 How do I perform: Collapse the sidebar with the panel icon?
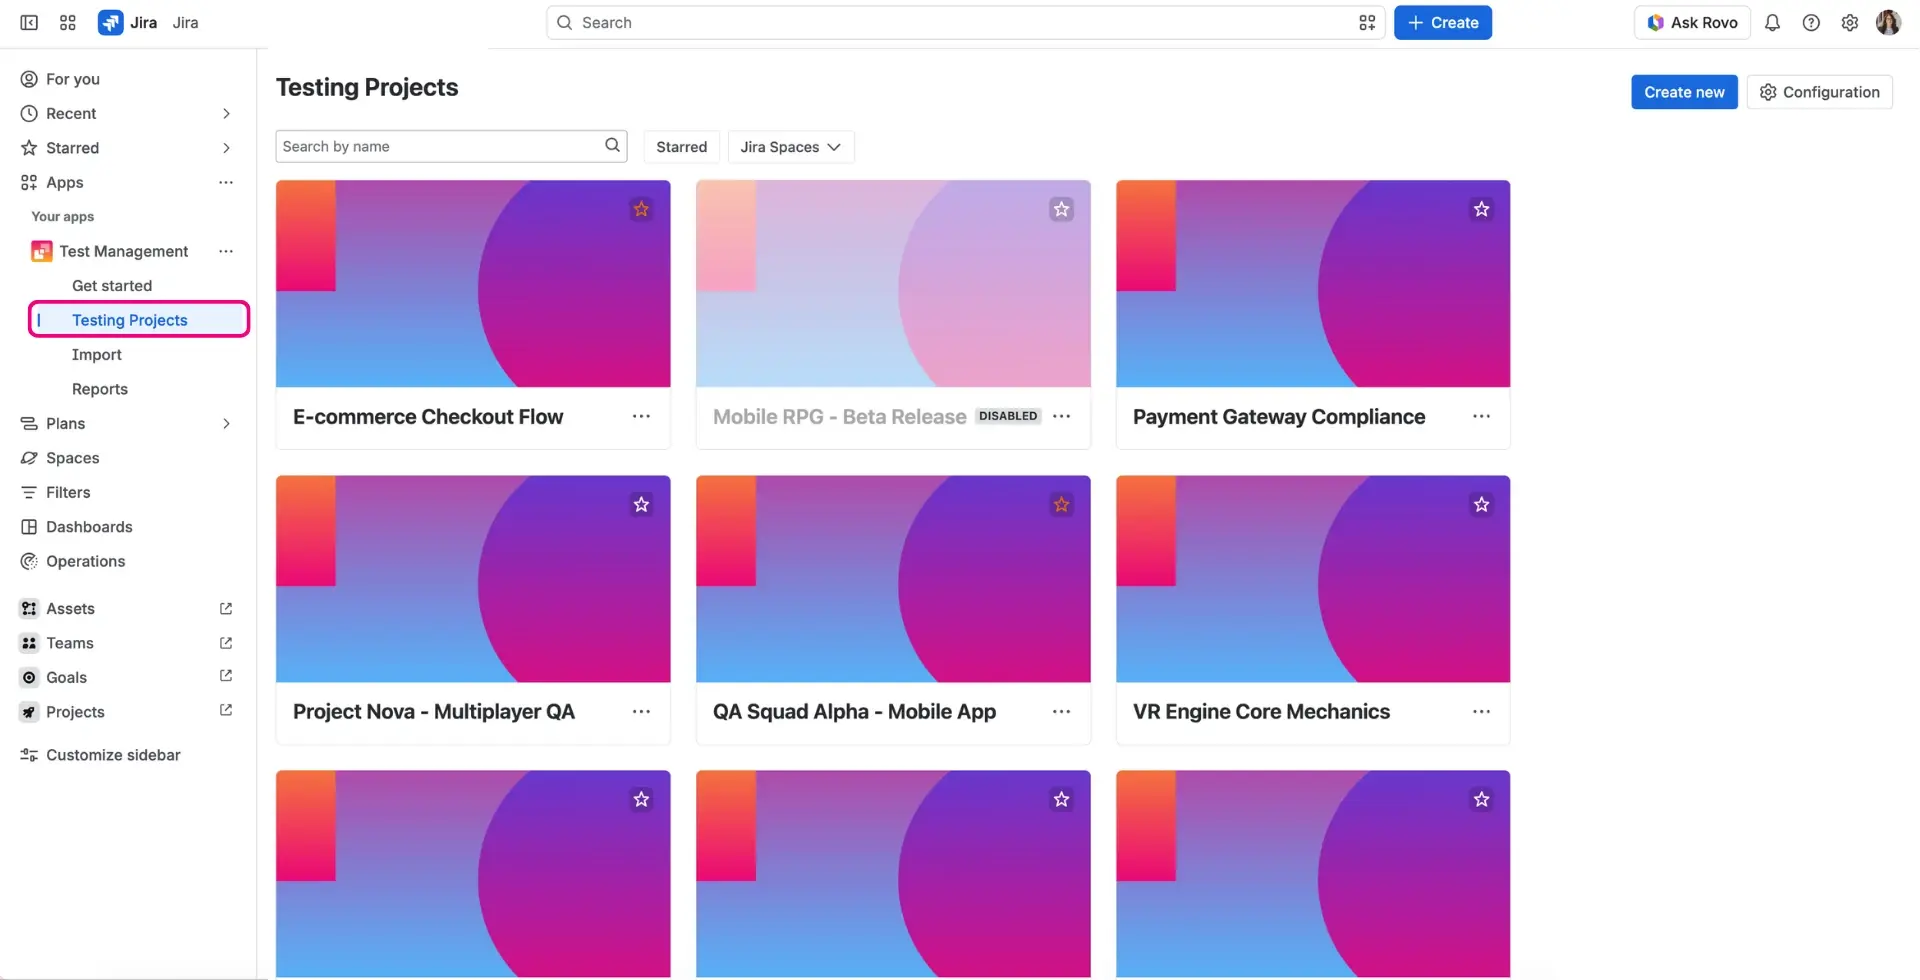click(x=29, y=22)
